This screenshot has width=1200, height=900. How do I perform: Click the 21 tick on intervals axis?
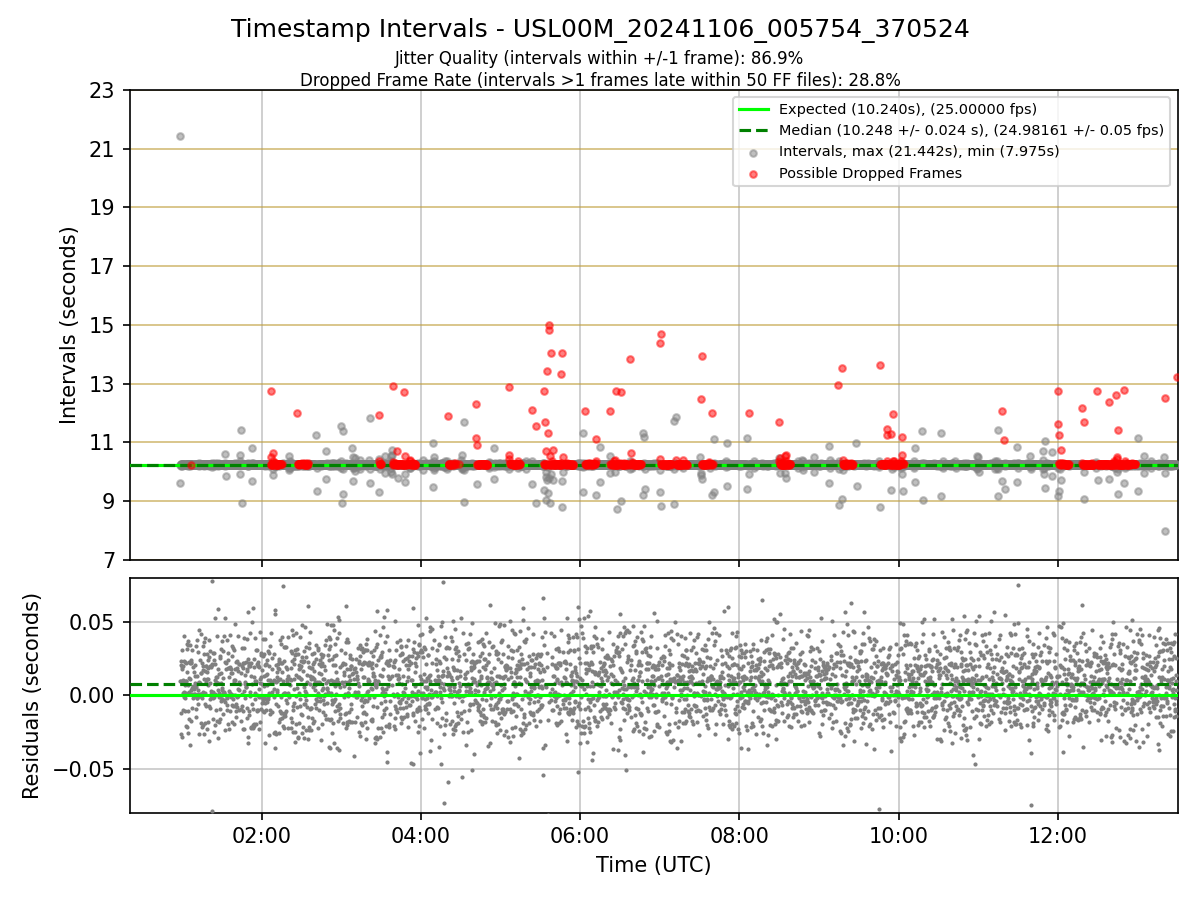(103, 150)
